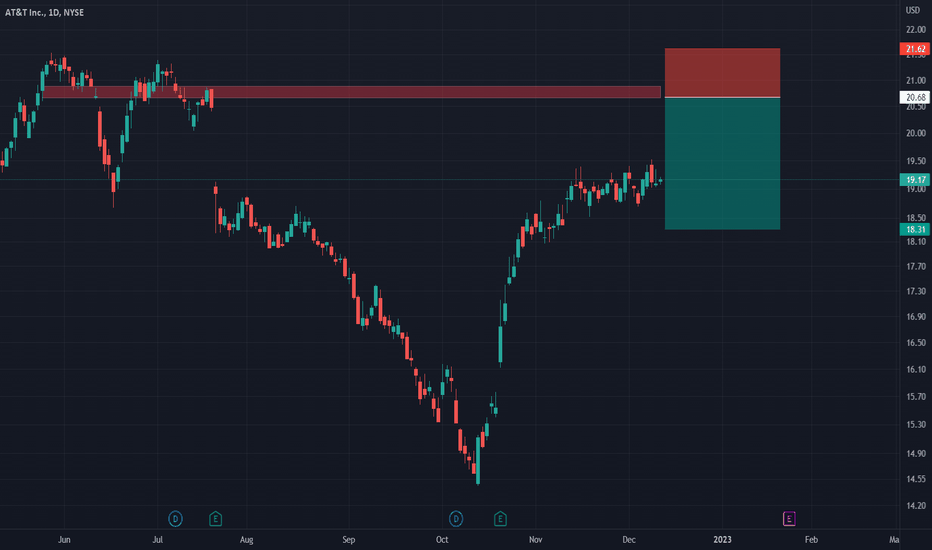This screenshot has height=550, width=932.
Task: Click the purple upcoming earnings marker
Action: (789, 519)
